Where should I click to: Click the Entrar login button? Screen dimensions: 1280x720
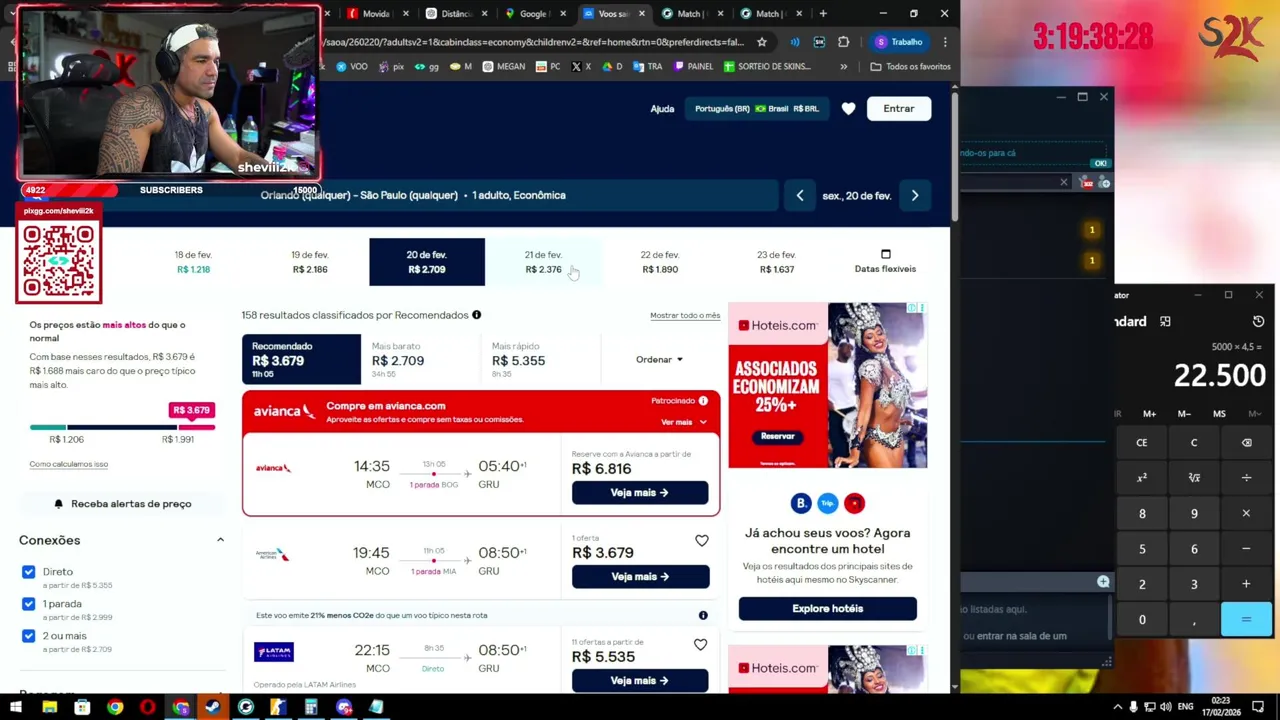[x=898, y=109]
